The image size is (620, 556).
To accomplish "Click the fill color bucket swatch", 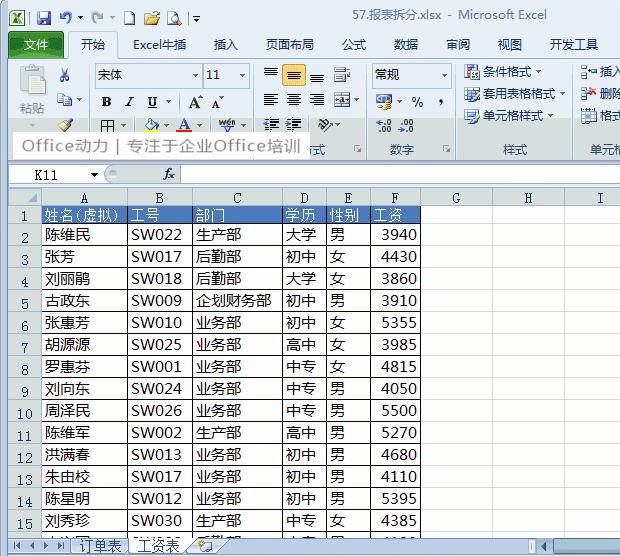I will [x=152, y=125].
